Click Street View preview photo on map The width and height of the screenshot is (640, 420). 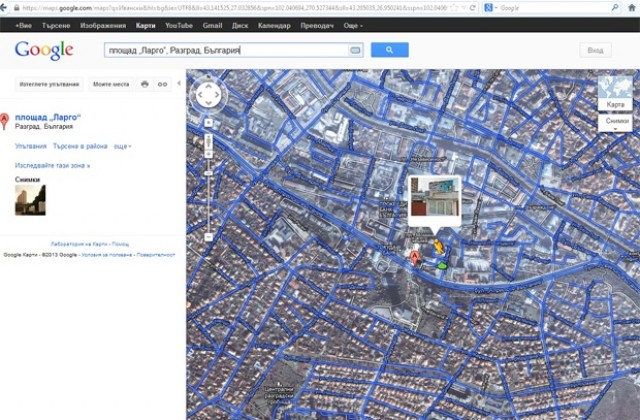point(435,198)
